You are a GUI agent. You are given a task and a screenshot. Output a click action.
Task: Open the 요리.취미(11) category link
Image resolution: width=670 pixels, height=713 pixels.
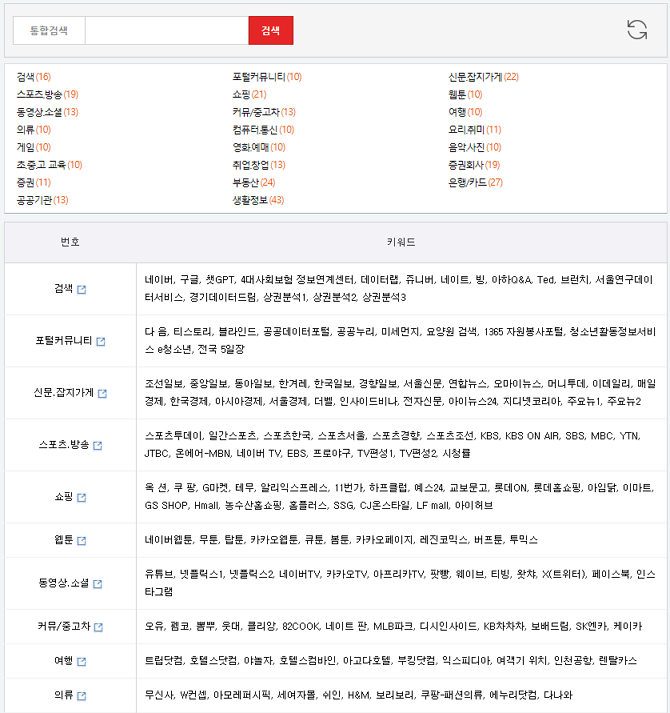[x=475, y=130]
